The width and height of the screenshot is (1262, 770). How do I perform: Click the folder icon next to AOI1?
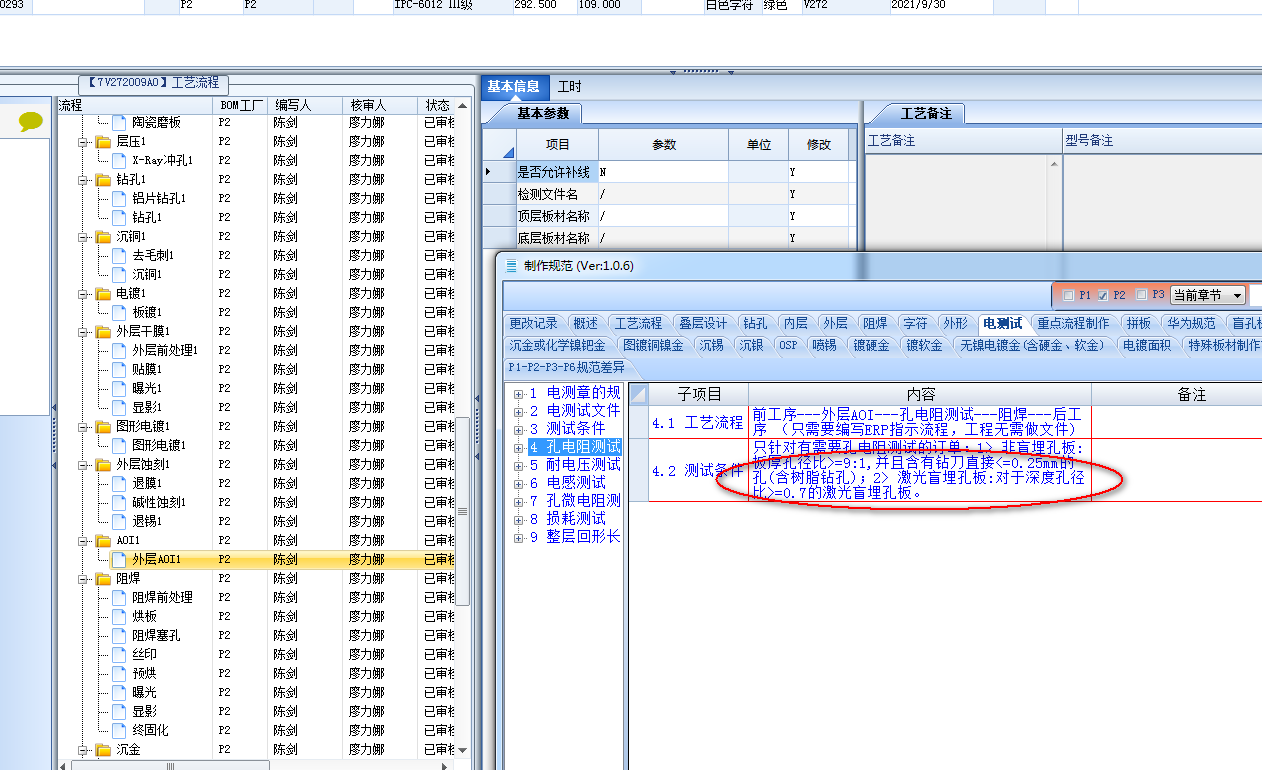tap(103, 541)
